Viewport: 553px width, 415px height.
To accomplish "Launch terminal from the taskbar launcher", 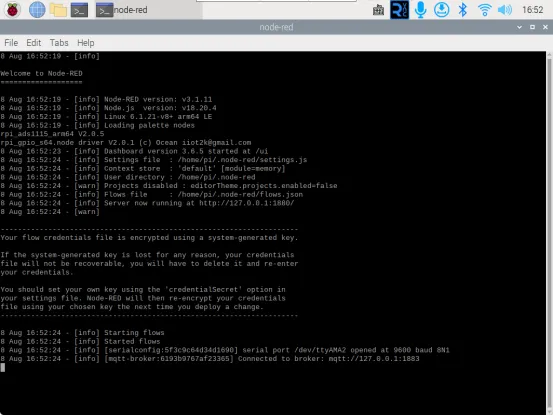I will point(79,10).
